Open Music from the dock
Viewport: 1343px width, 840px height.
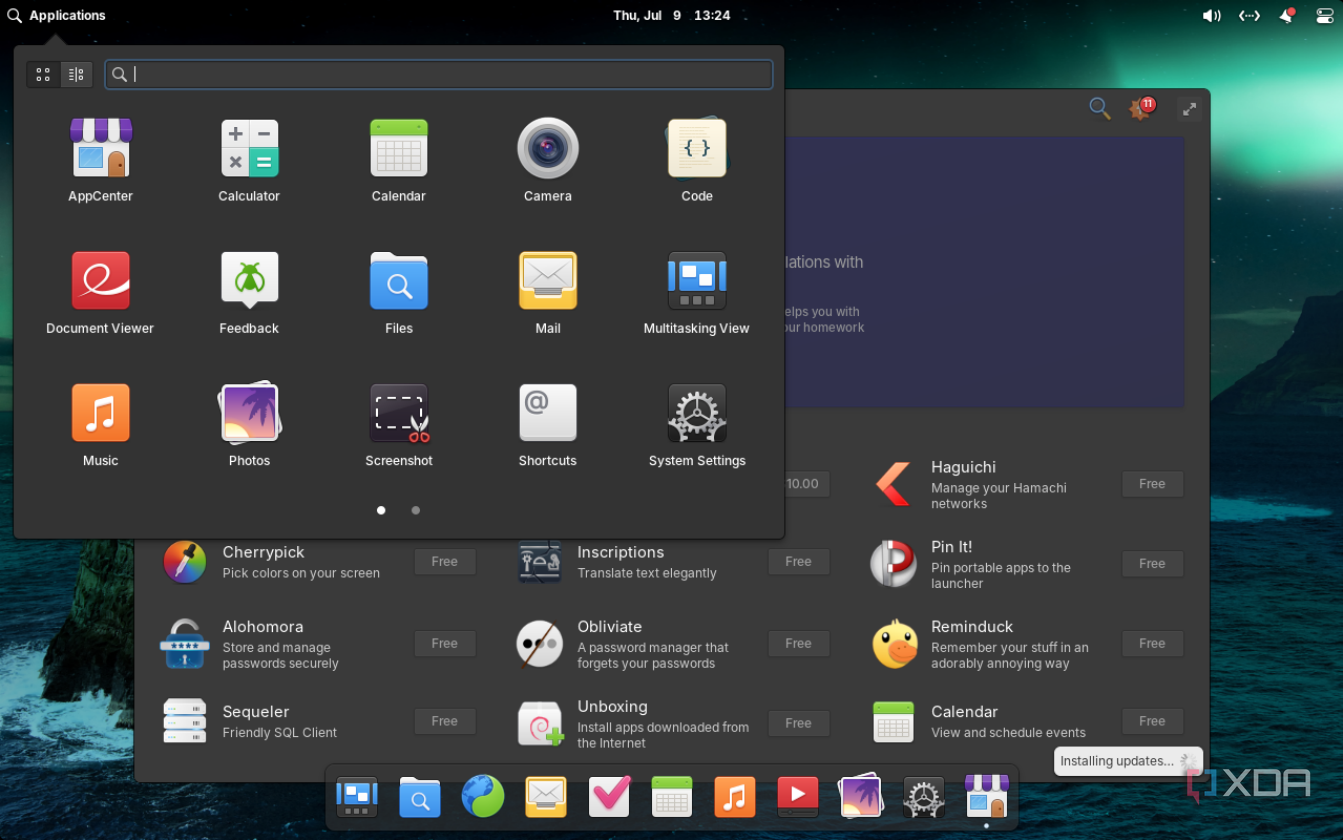[735, 797]
